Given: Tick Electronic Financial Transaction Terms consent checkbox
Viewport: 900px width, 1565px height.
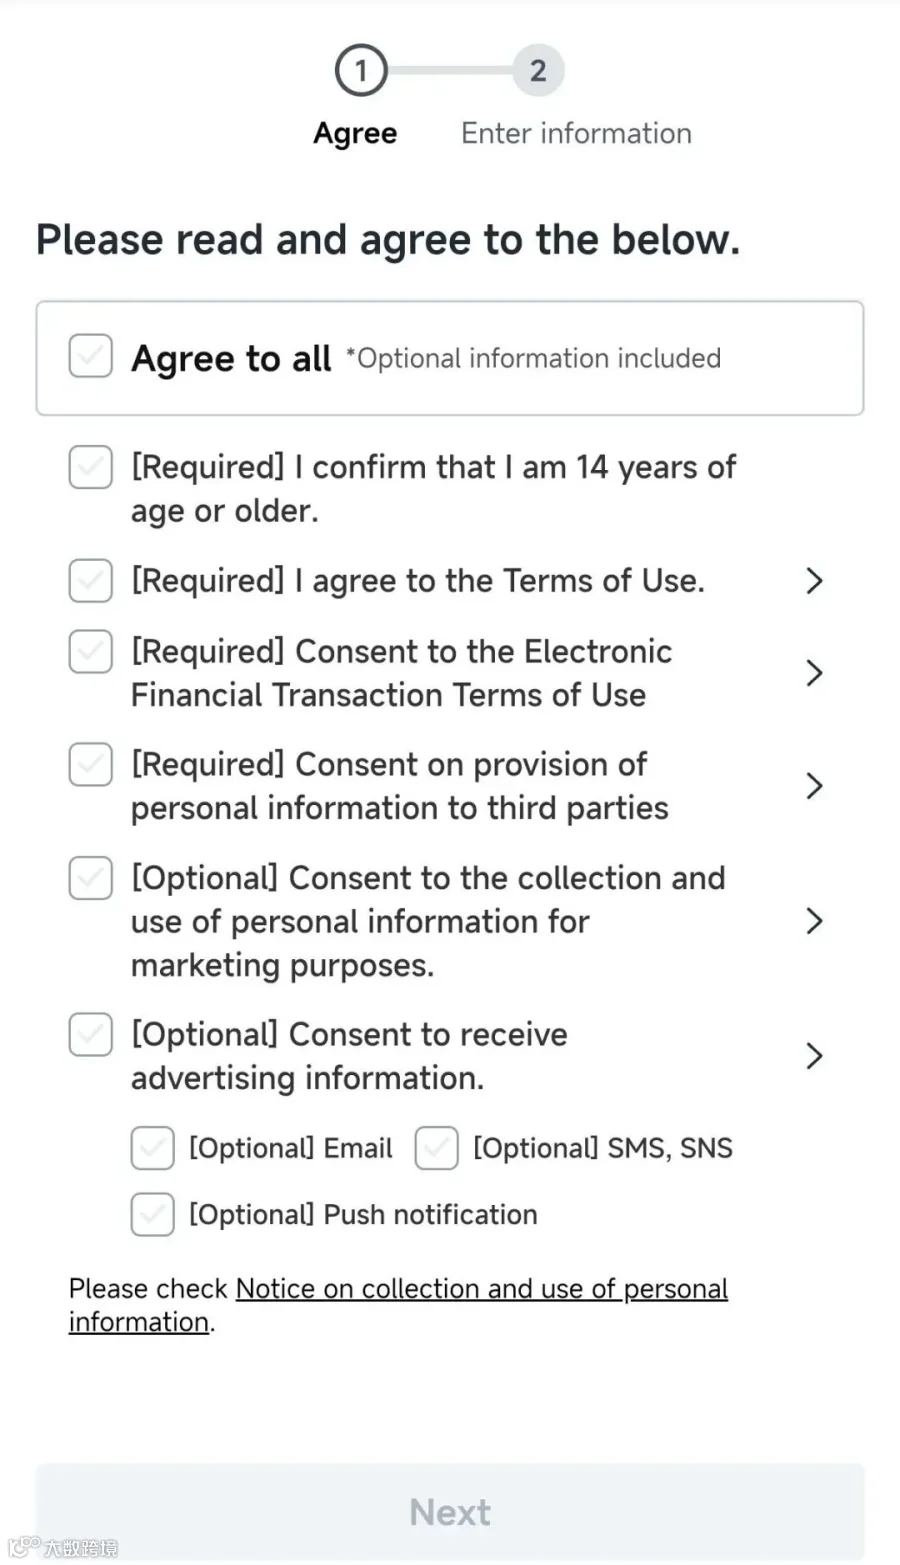Looking at the screenshot, I should (90, 652).
